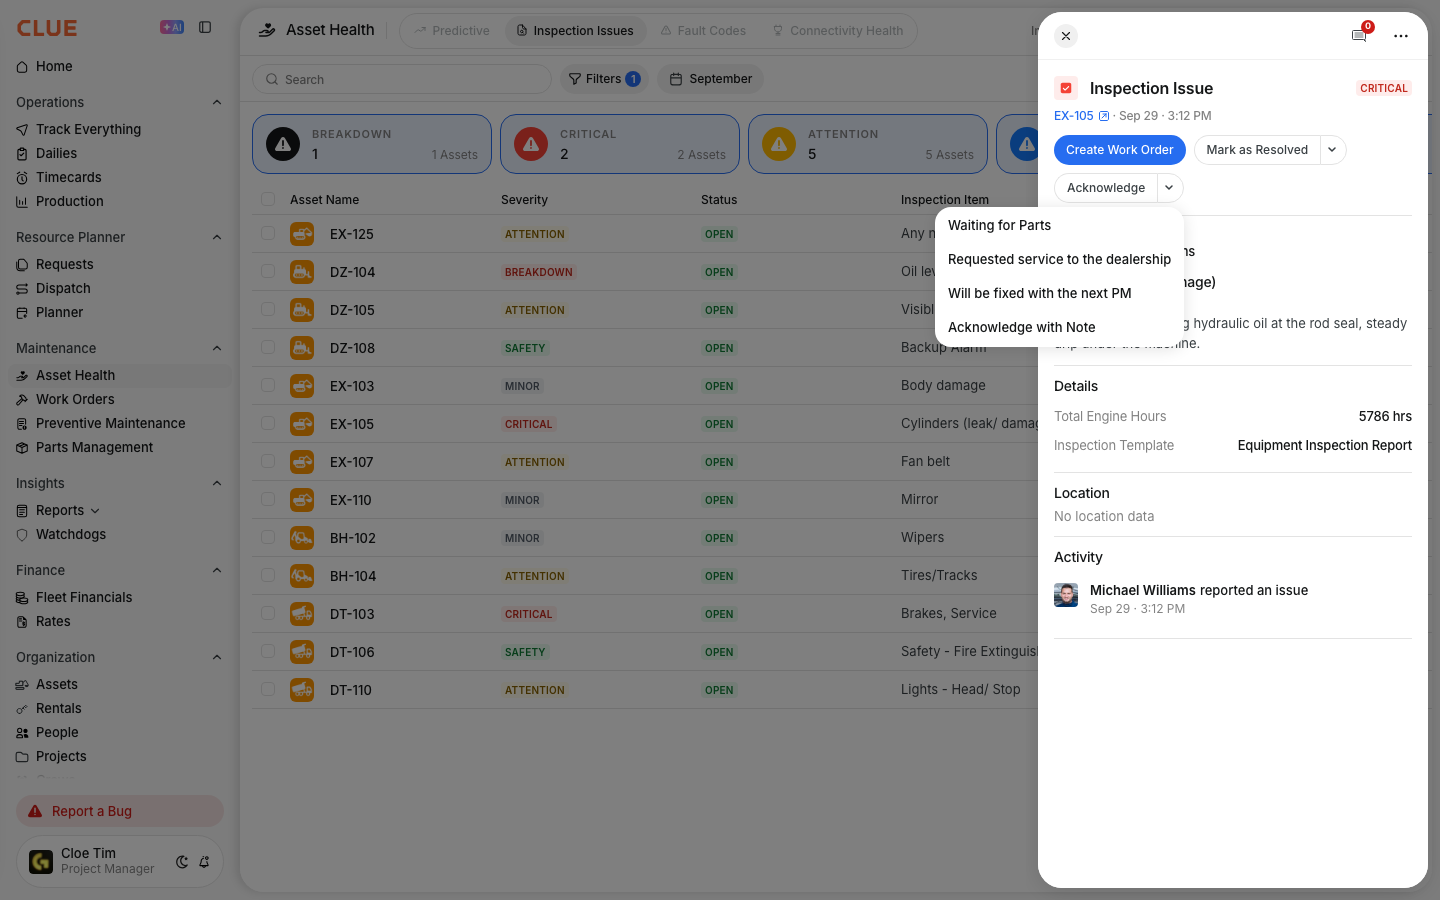Click the AI badge next to CLUE logo

172,28
